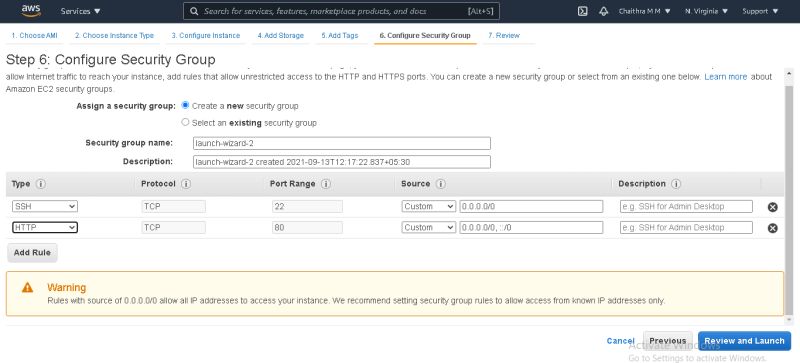The image size is (800, 363).
Task: Open the Chaithra M M account menu
Action: point(645,11)
